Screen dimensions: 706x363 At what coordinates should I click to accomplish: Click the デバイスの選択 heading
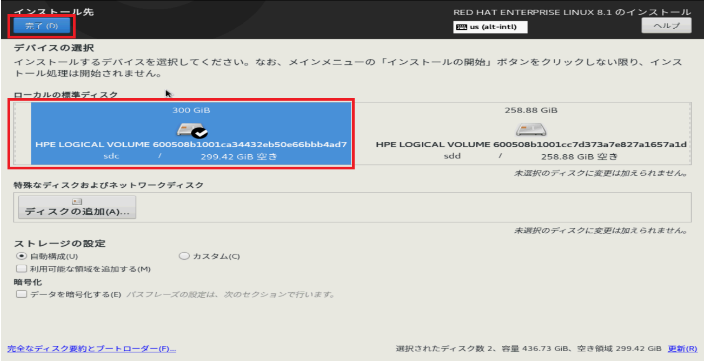pyautogui.click(x=54, y=48)
